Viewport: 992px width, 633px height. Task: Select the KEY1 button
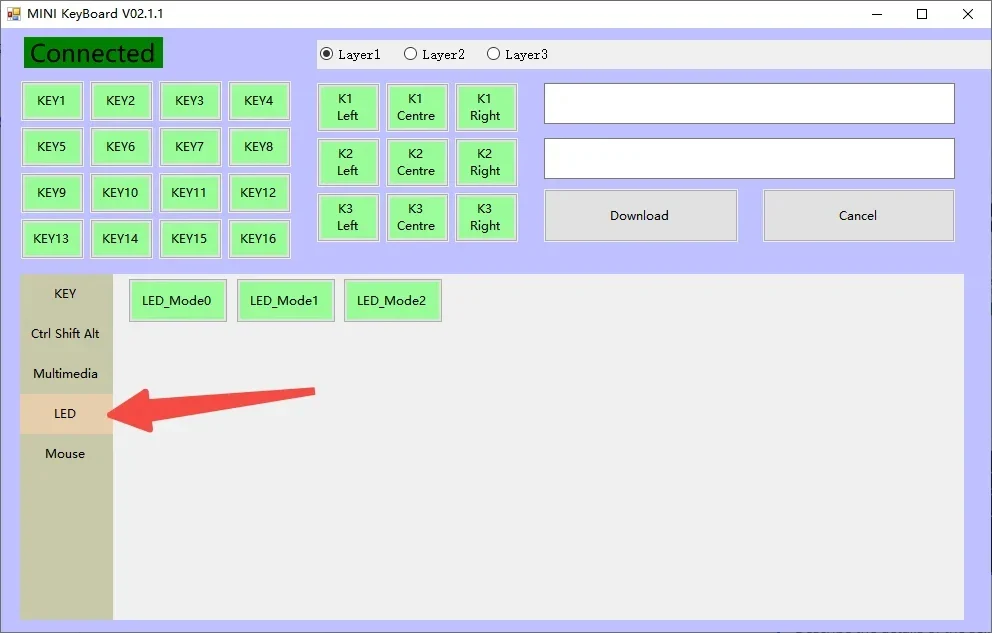[52, 101]
